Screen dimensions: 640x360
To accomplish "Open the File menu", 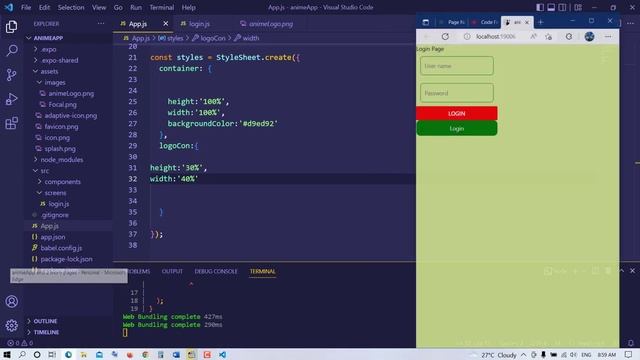I will point(26,7).
